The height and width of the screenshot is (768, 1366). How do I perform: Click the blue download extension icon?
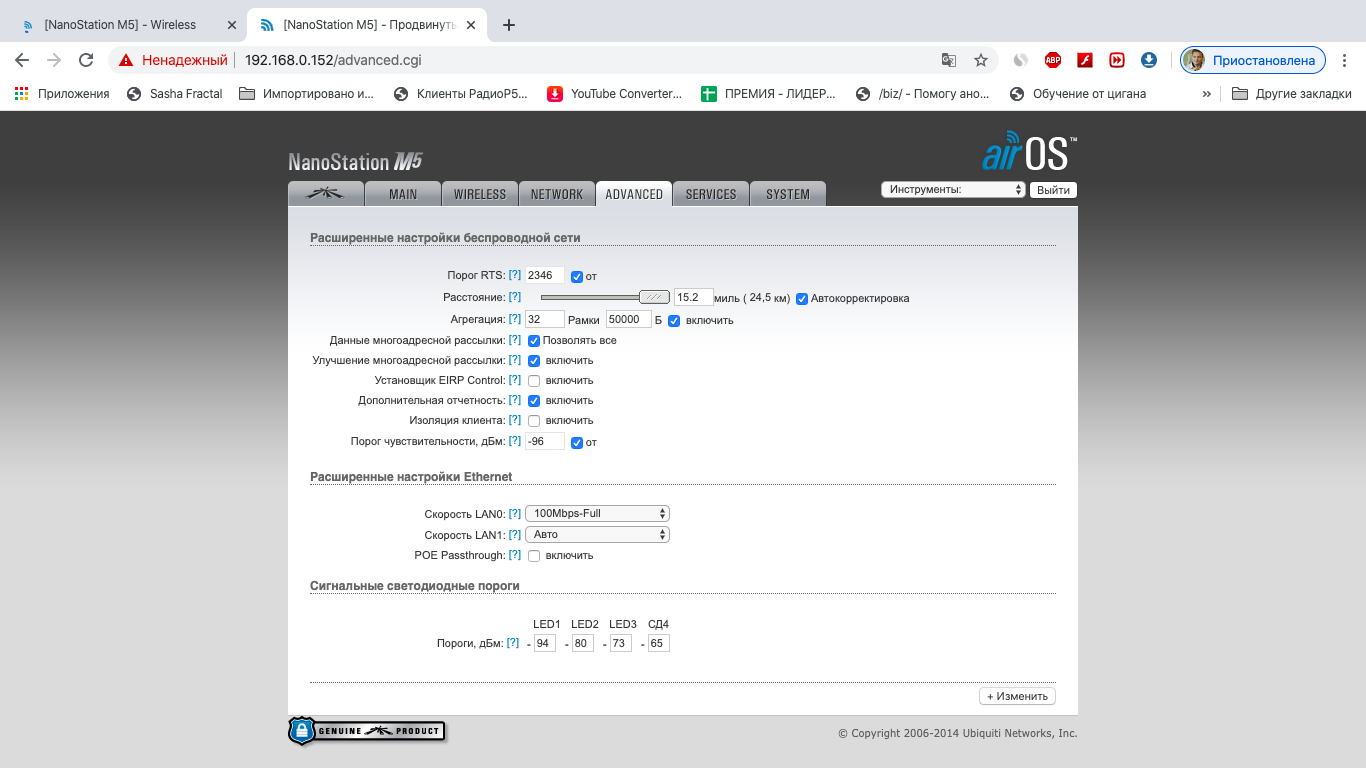[1149, 60]
